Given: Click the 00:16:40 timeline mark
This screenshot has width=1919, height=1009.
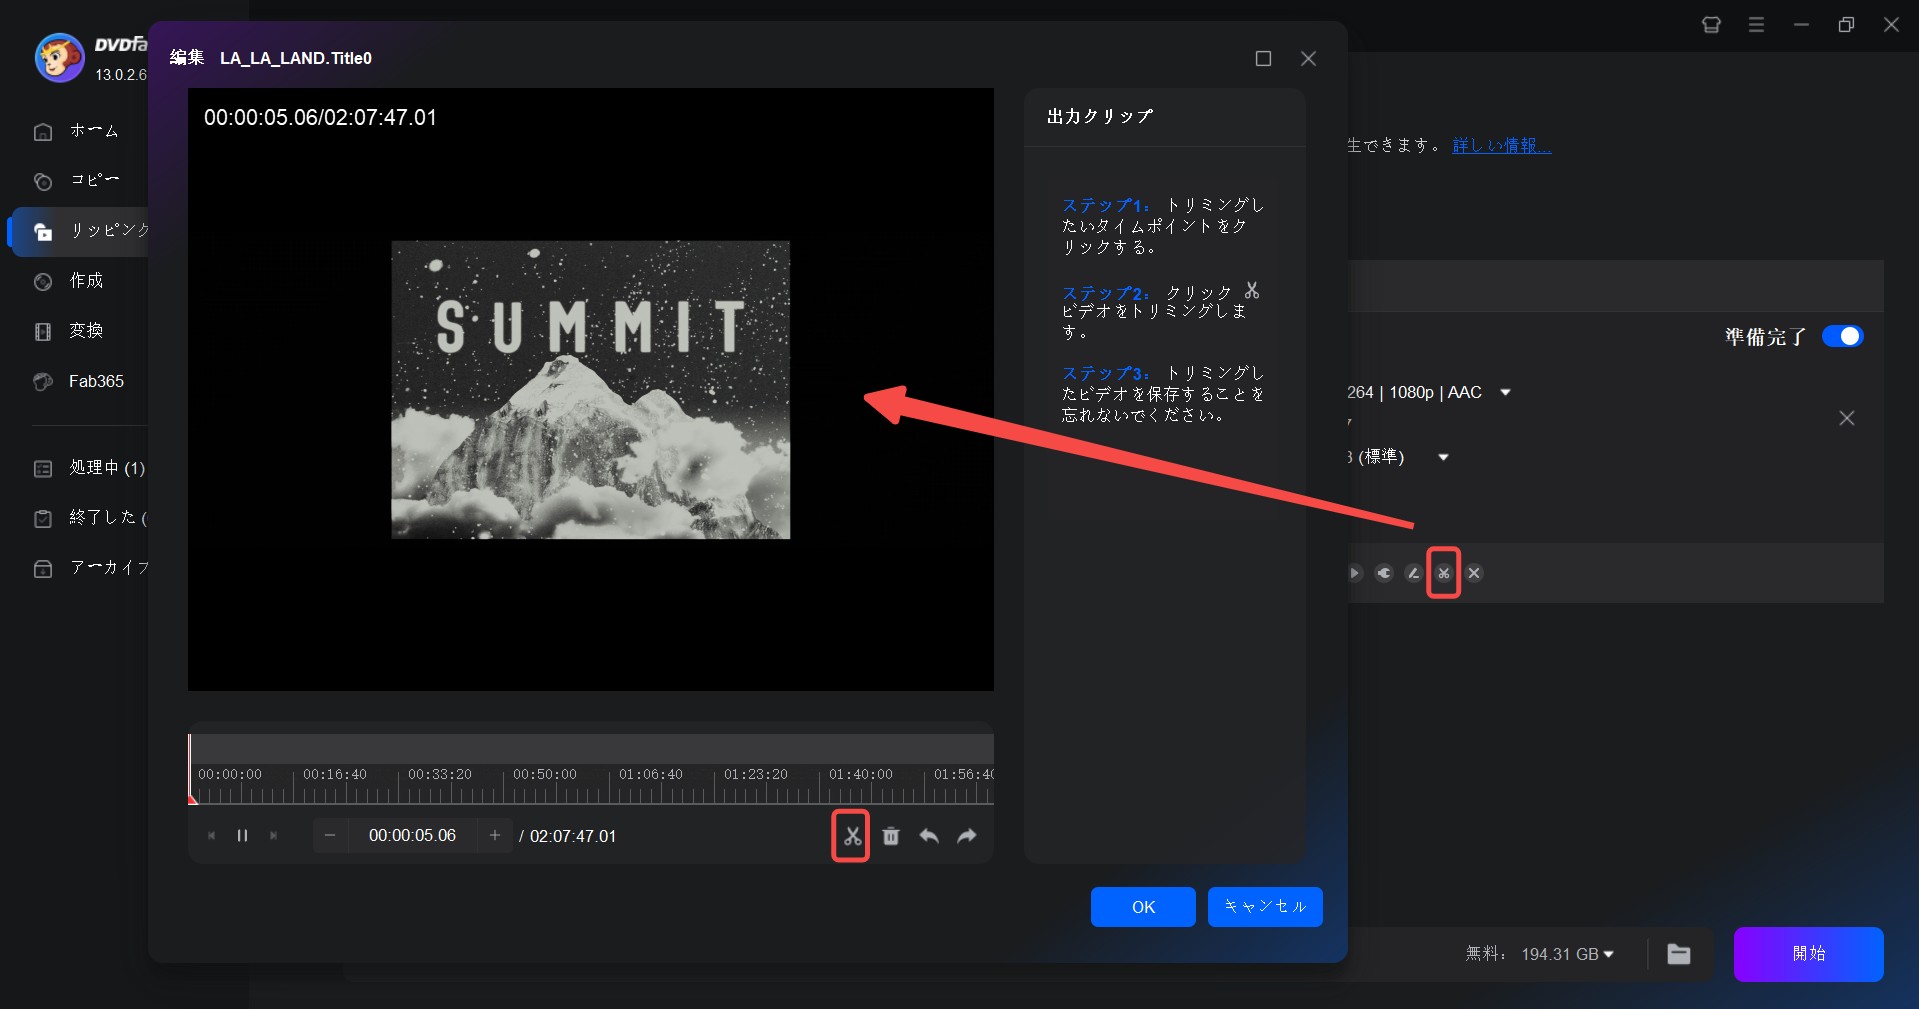Looking at the screenshot, I should [x=335, y=774].
